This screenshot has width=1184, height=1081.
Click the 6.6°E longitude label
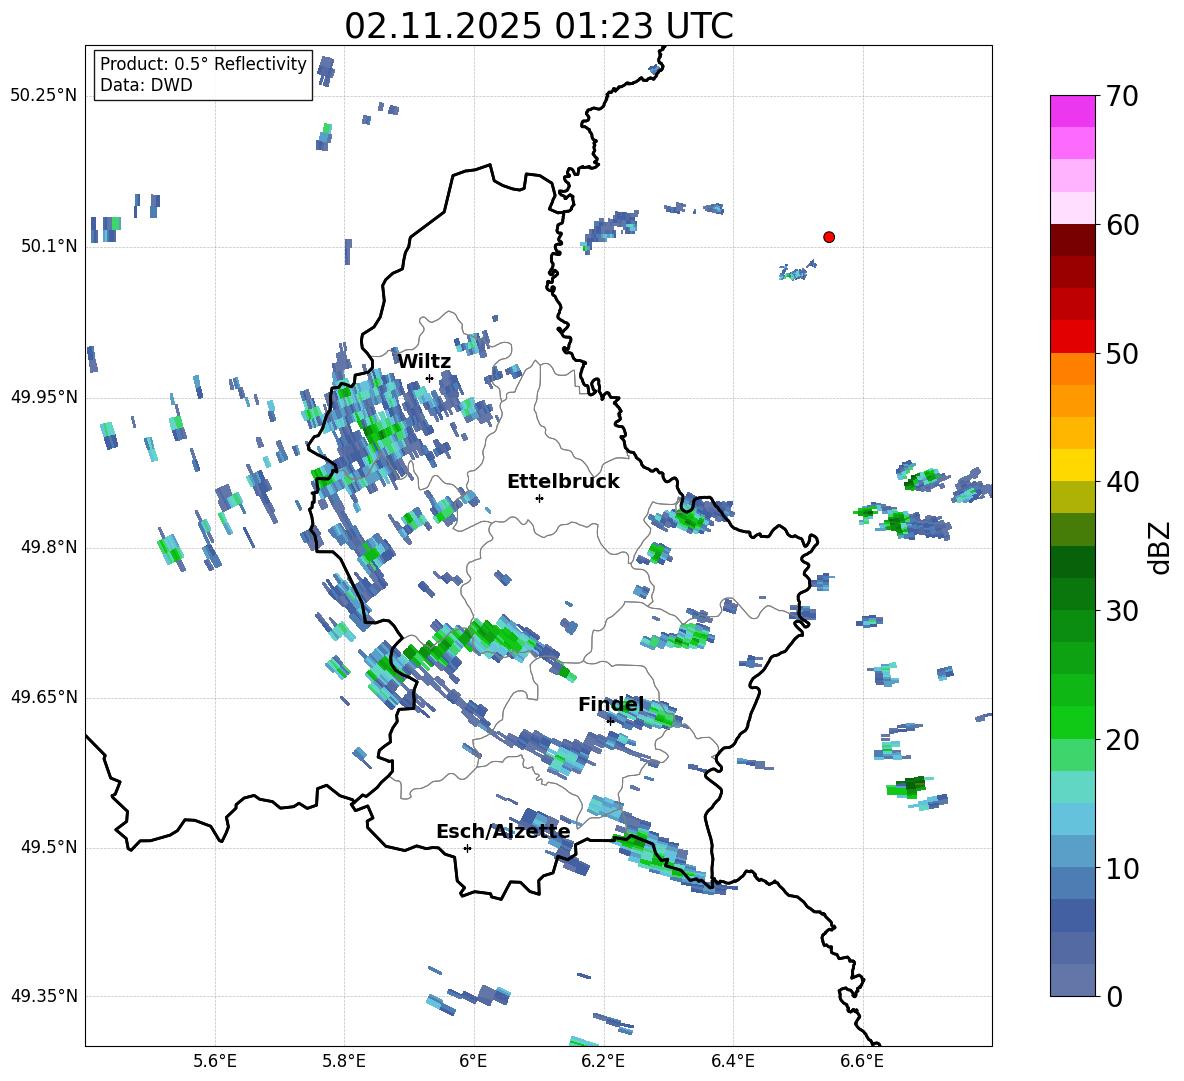pos(862,1061)
